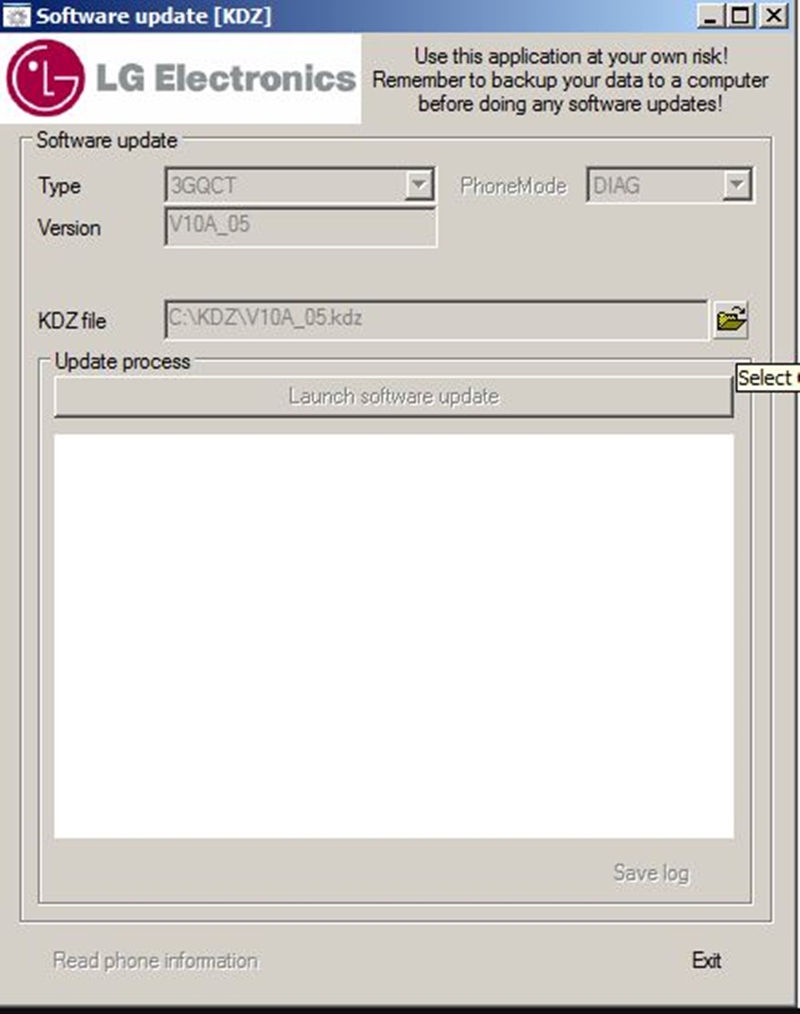Click inside the white update log area
This screenshot has width=800, height=1014.
[x=394, y=636]
